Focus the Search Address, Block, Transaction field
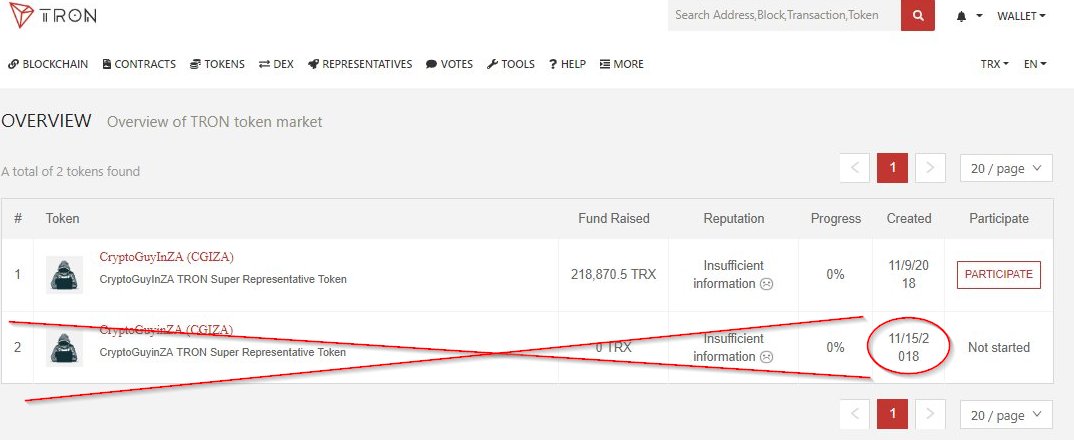 [784, 15]
